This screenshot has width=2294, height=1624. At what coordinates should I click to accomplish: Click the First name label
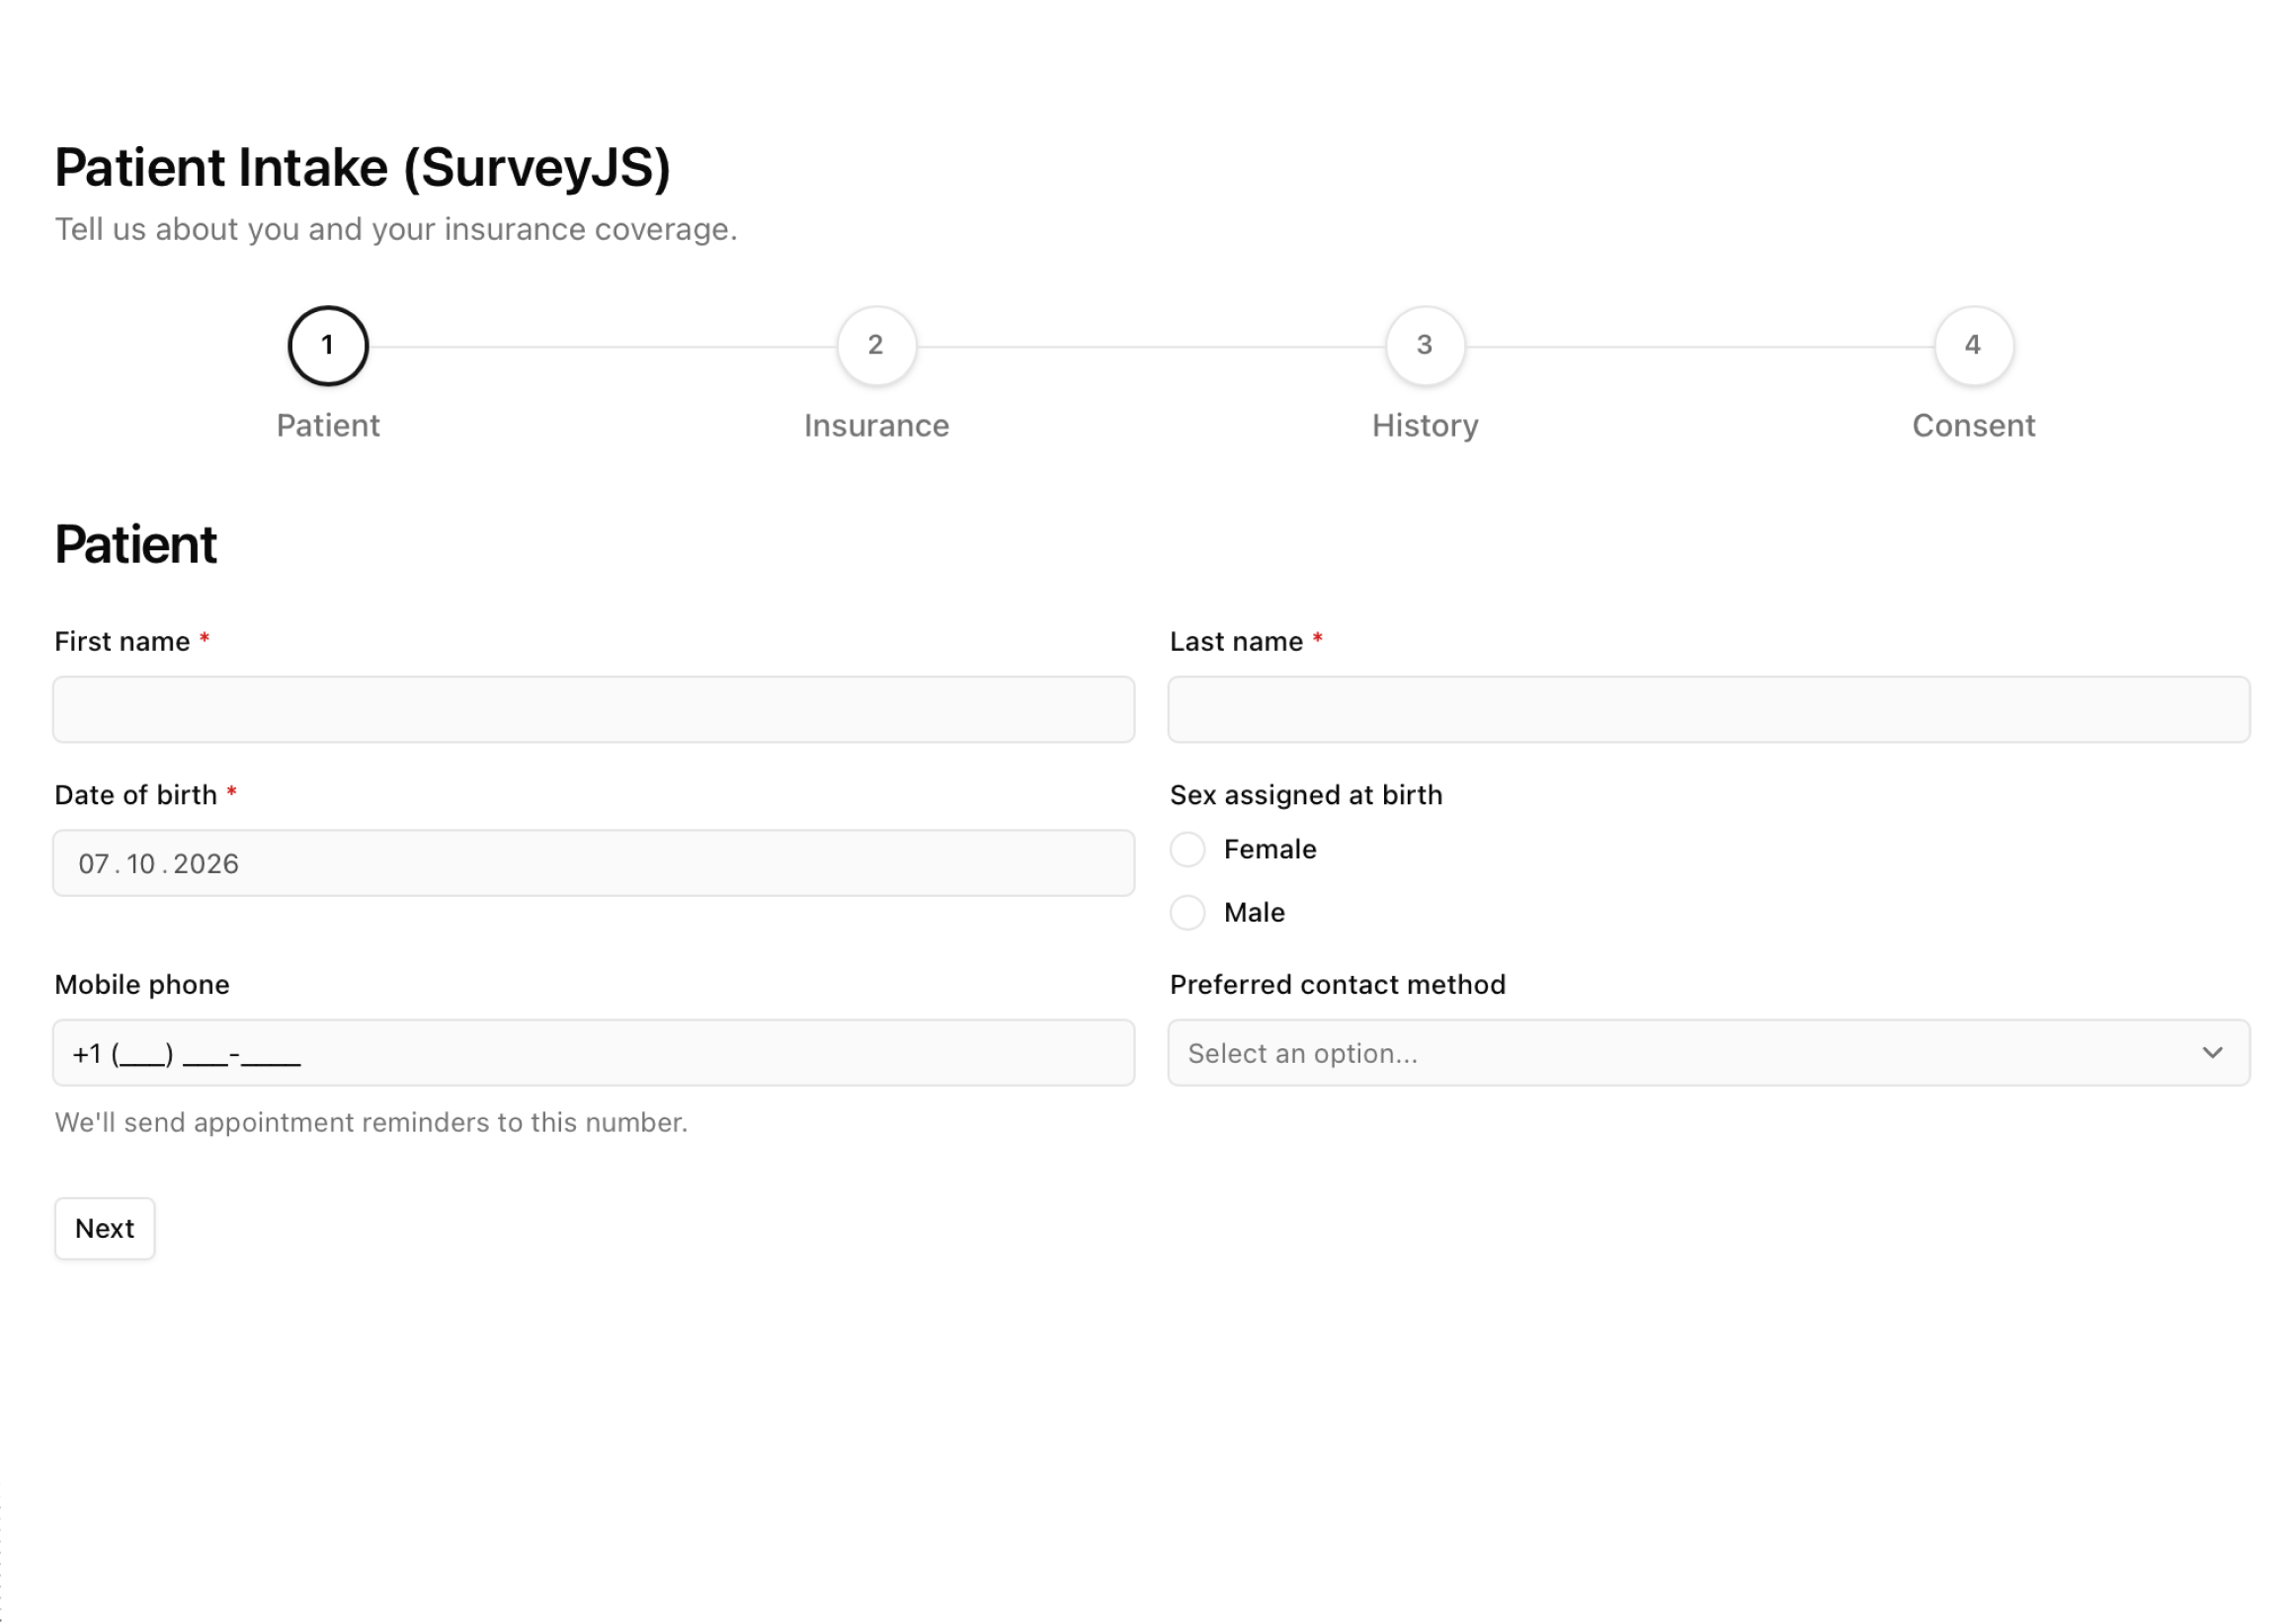point(122,641)
